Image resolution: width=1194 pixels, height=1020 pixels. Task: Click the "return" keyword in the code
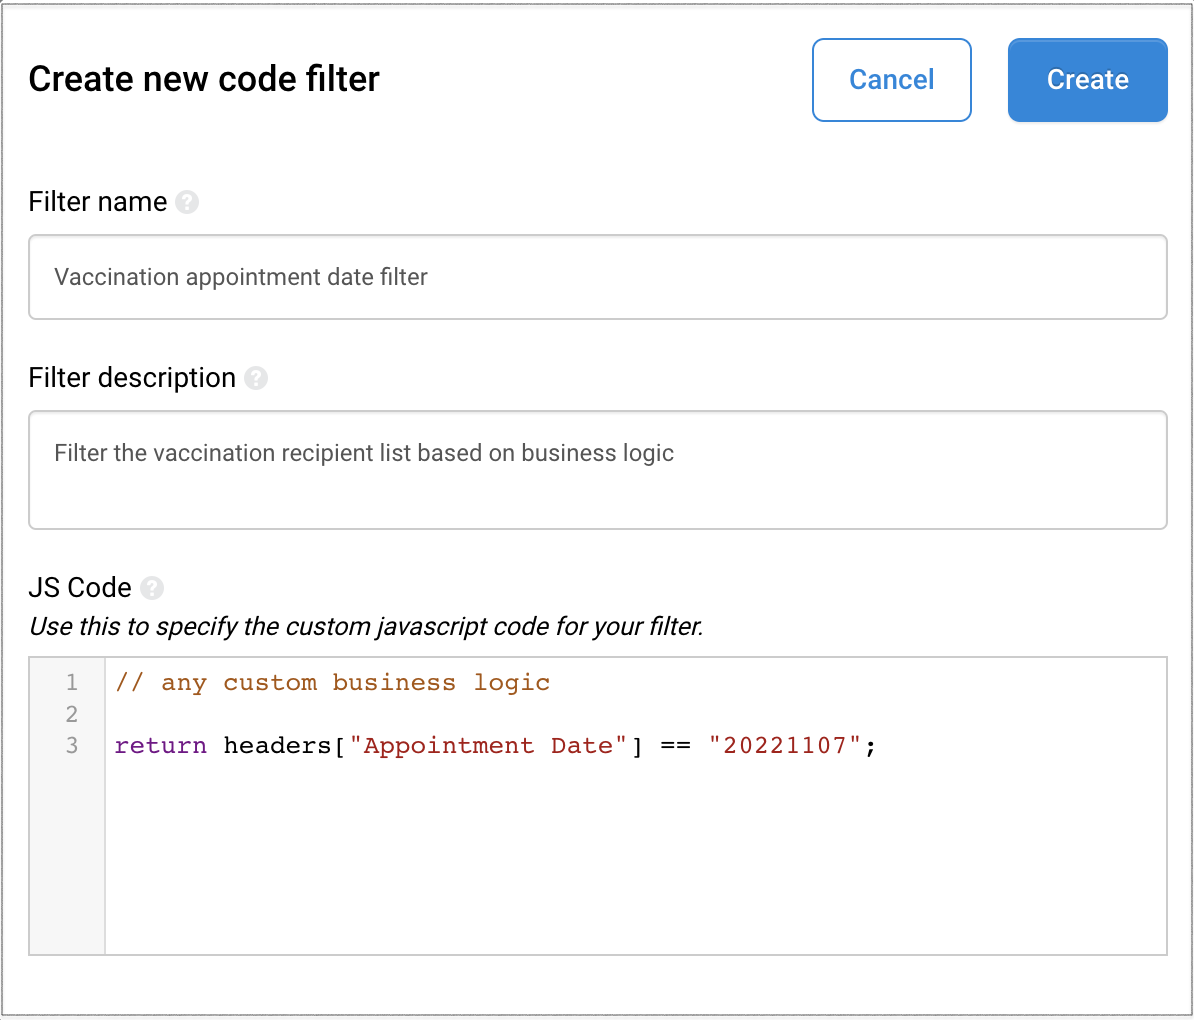160,746
